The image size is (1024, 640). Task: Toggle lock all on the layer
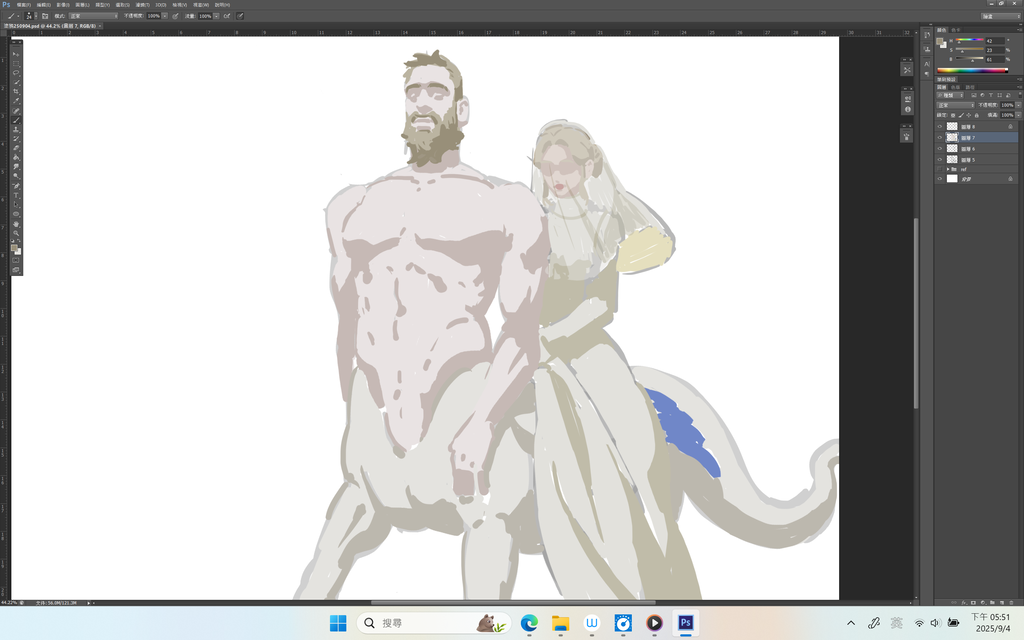point(977,116)
